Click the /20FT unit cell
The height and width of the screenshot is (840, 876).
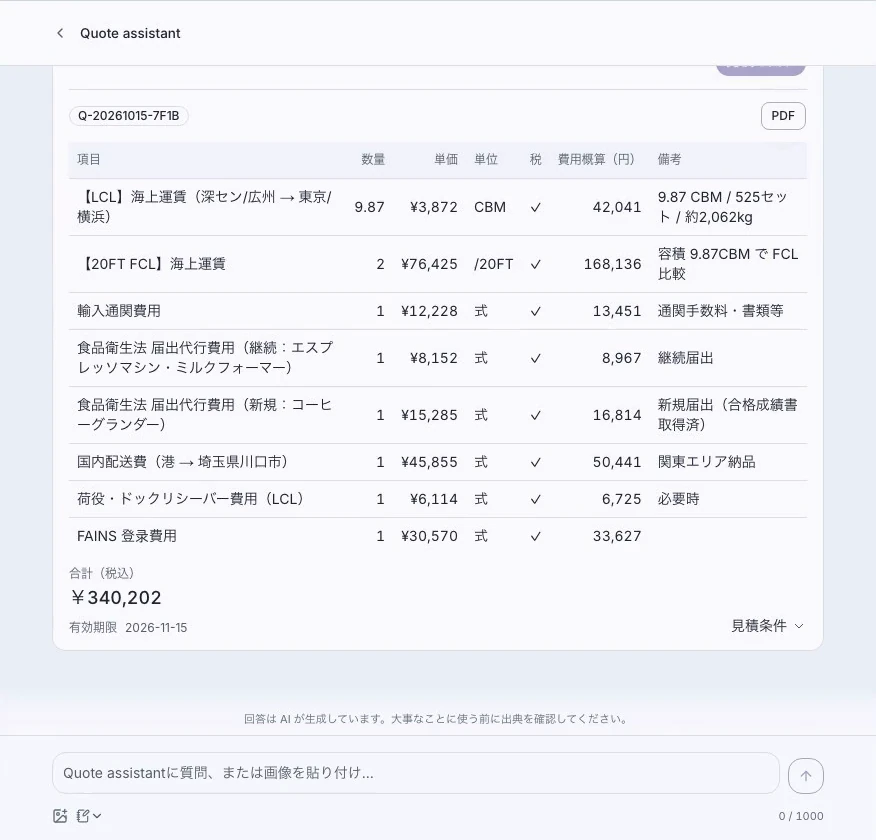[x=493, y=264]
